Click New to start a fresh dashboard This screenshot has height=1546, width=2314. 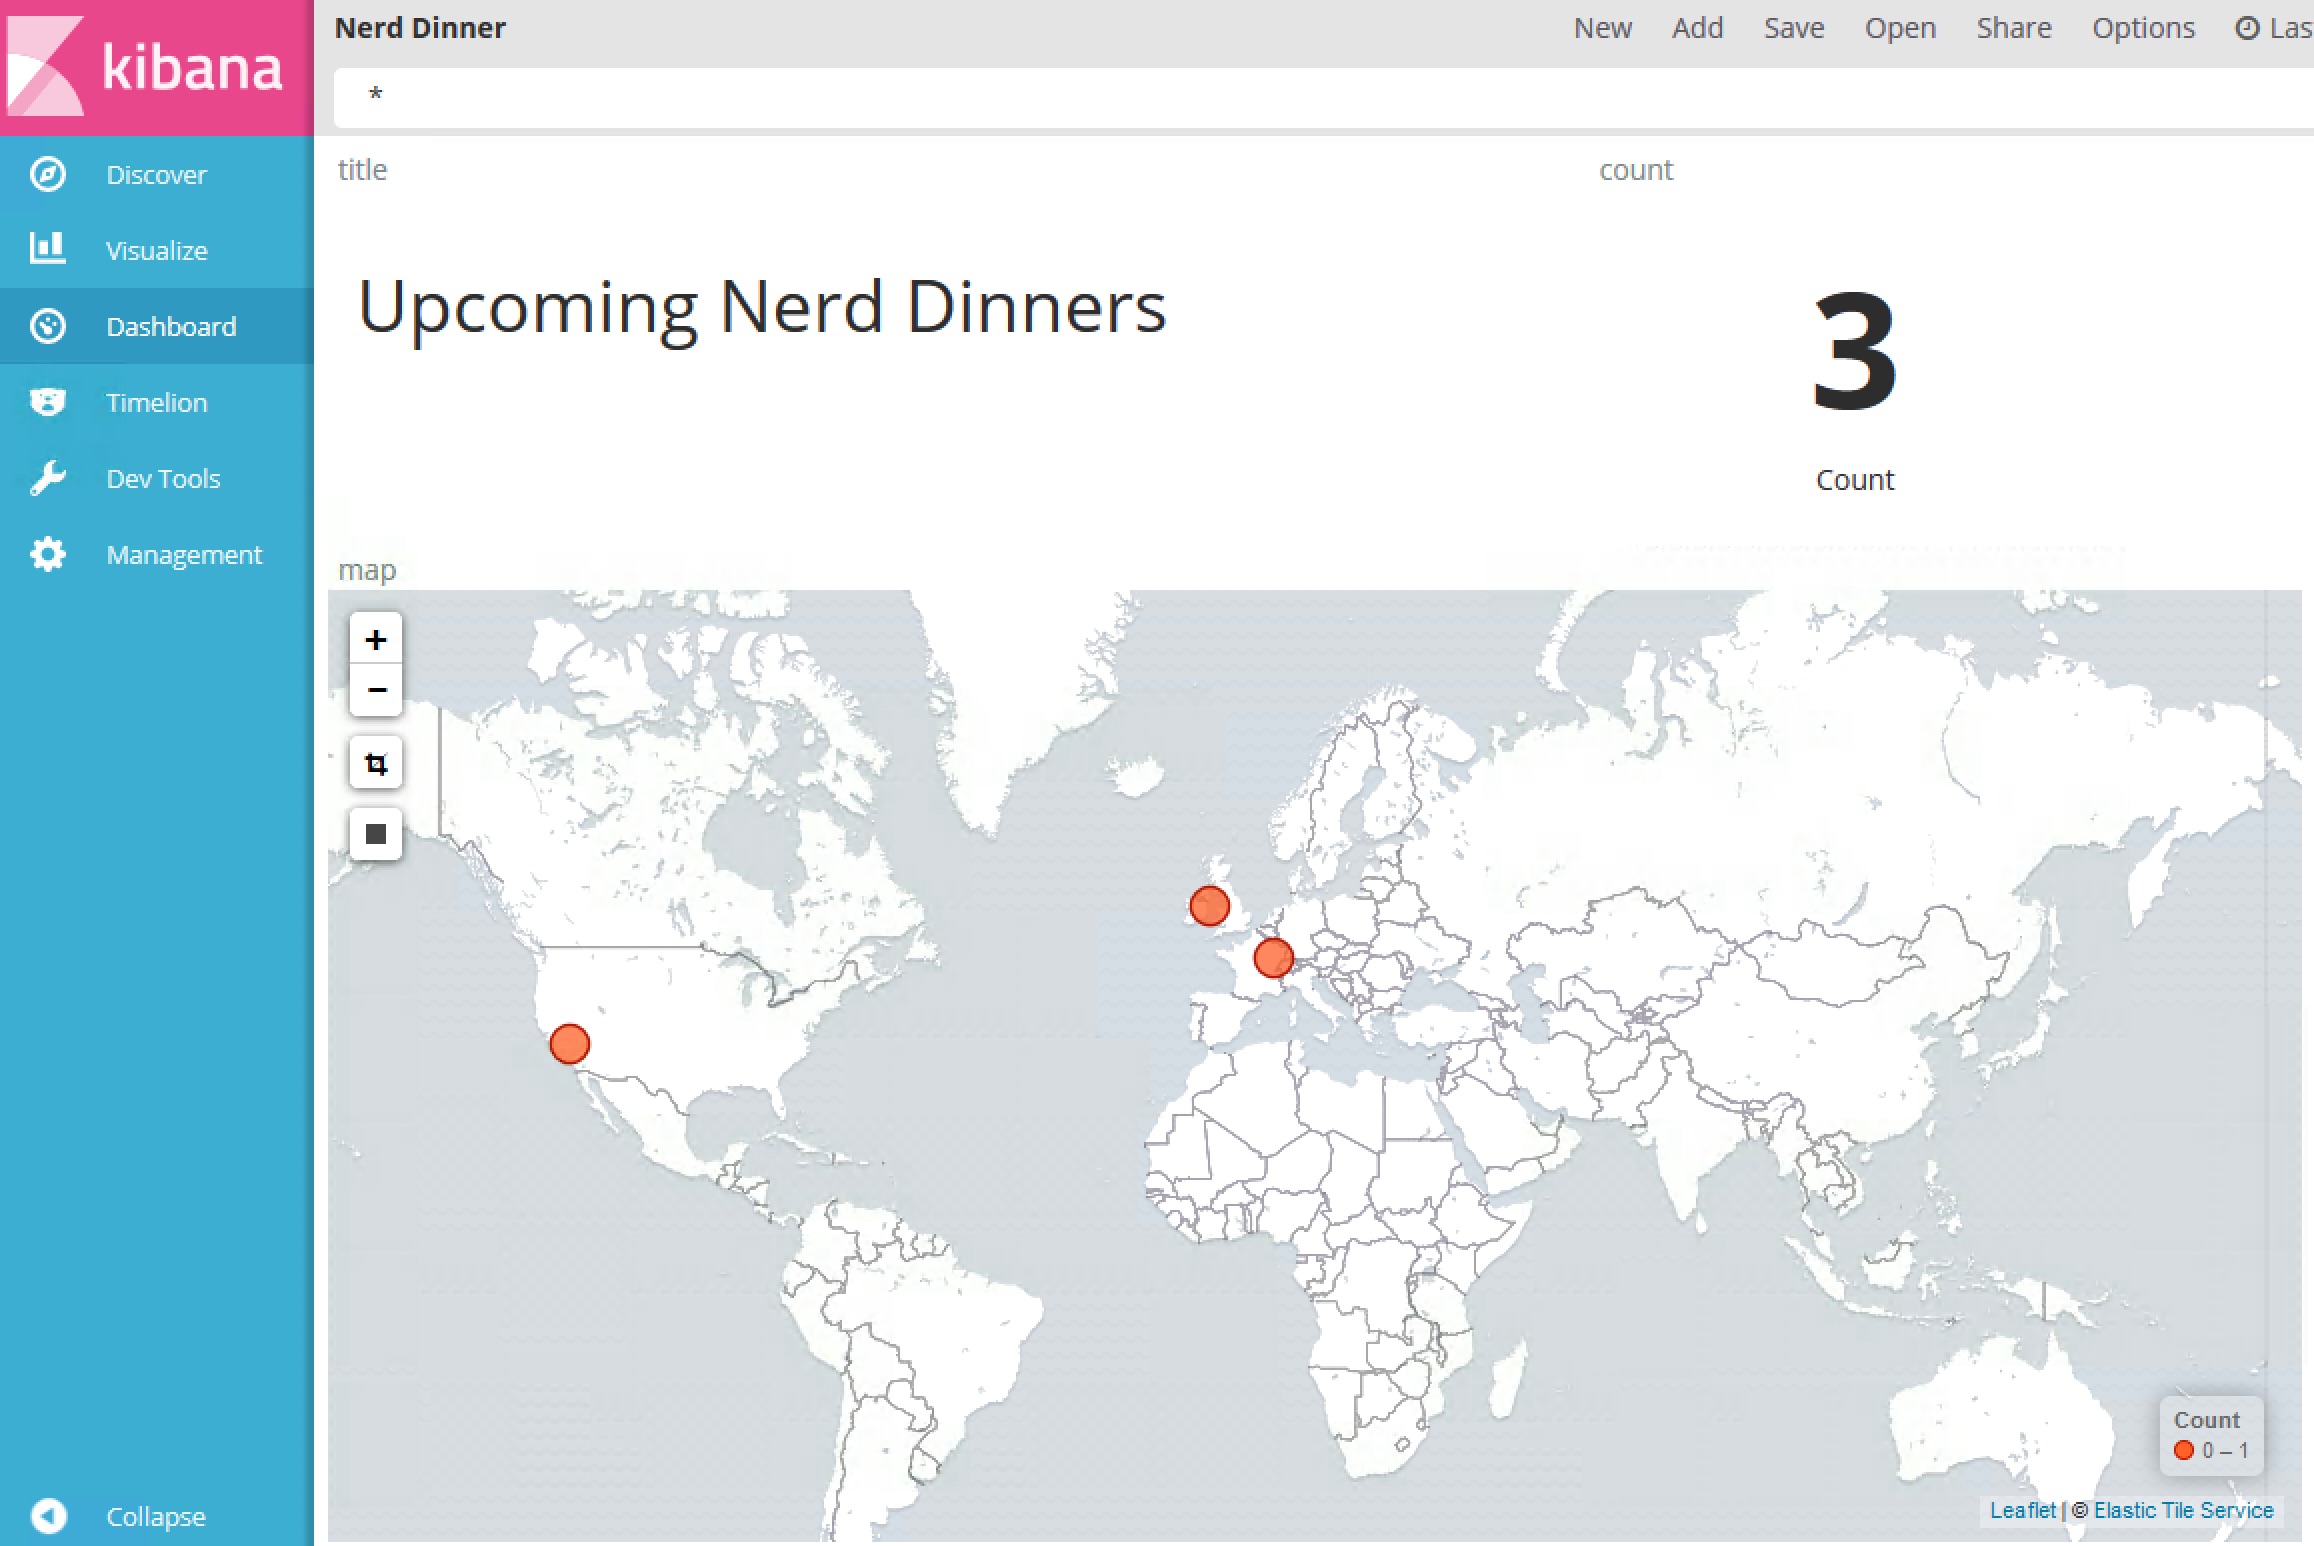coord(1603,27)
